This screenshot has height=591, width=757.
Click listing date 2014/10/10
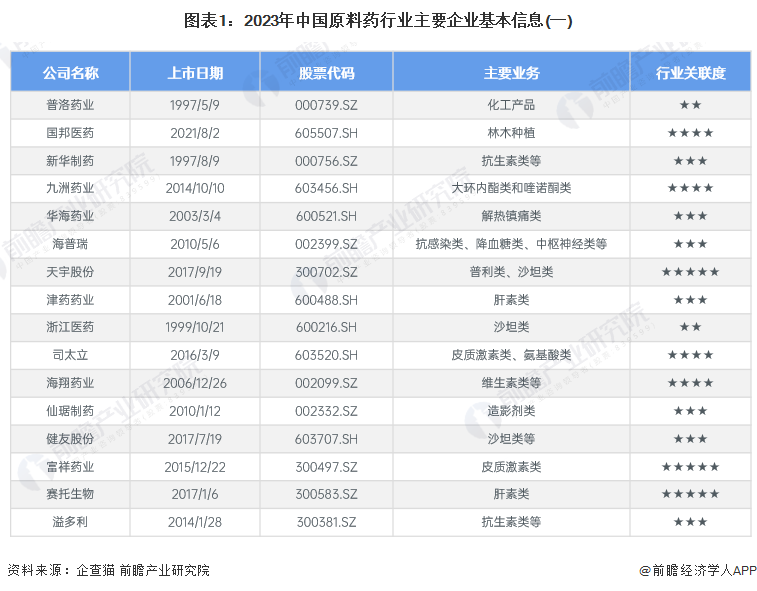(195, 188)
